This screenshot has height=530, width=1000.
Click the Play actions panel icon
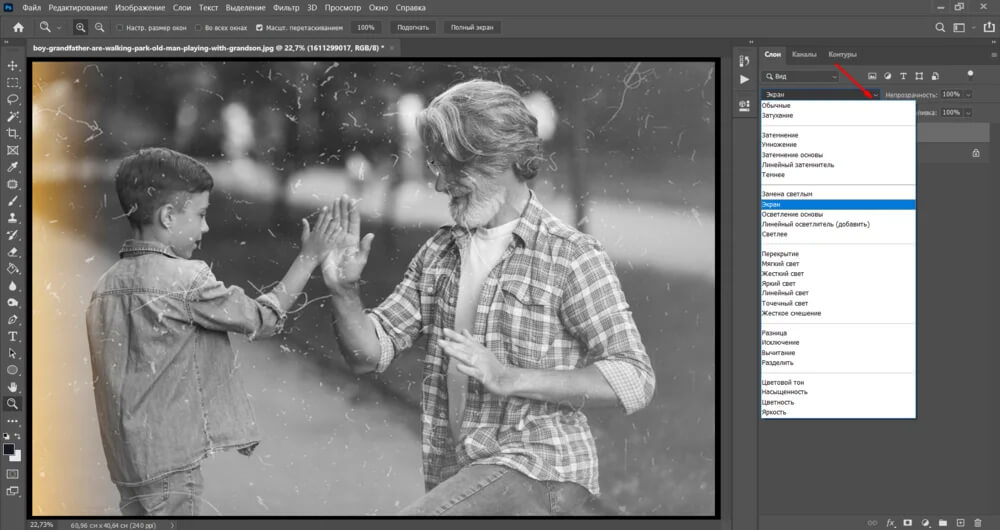tap(744, 78)
